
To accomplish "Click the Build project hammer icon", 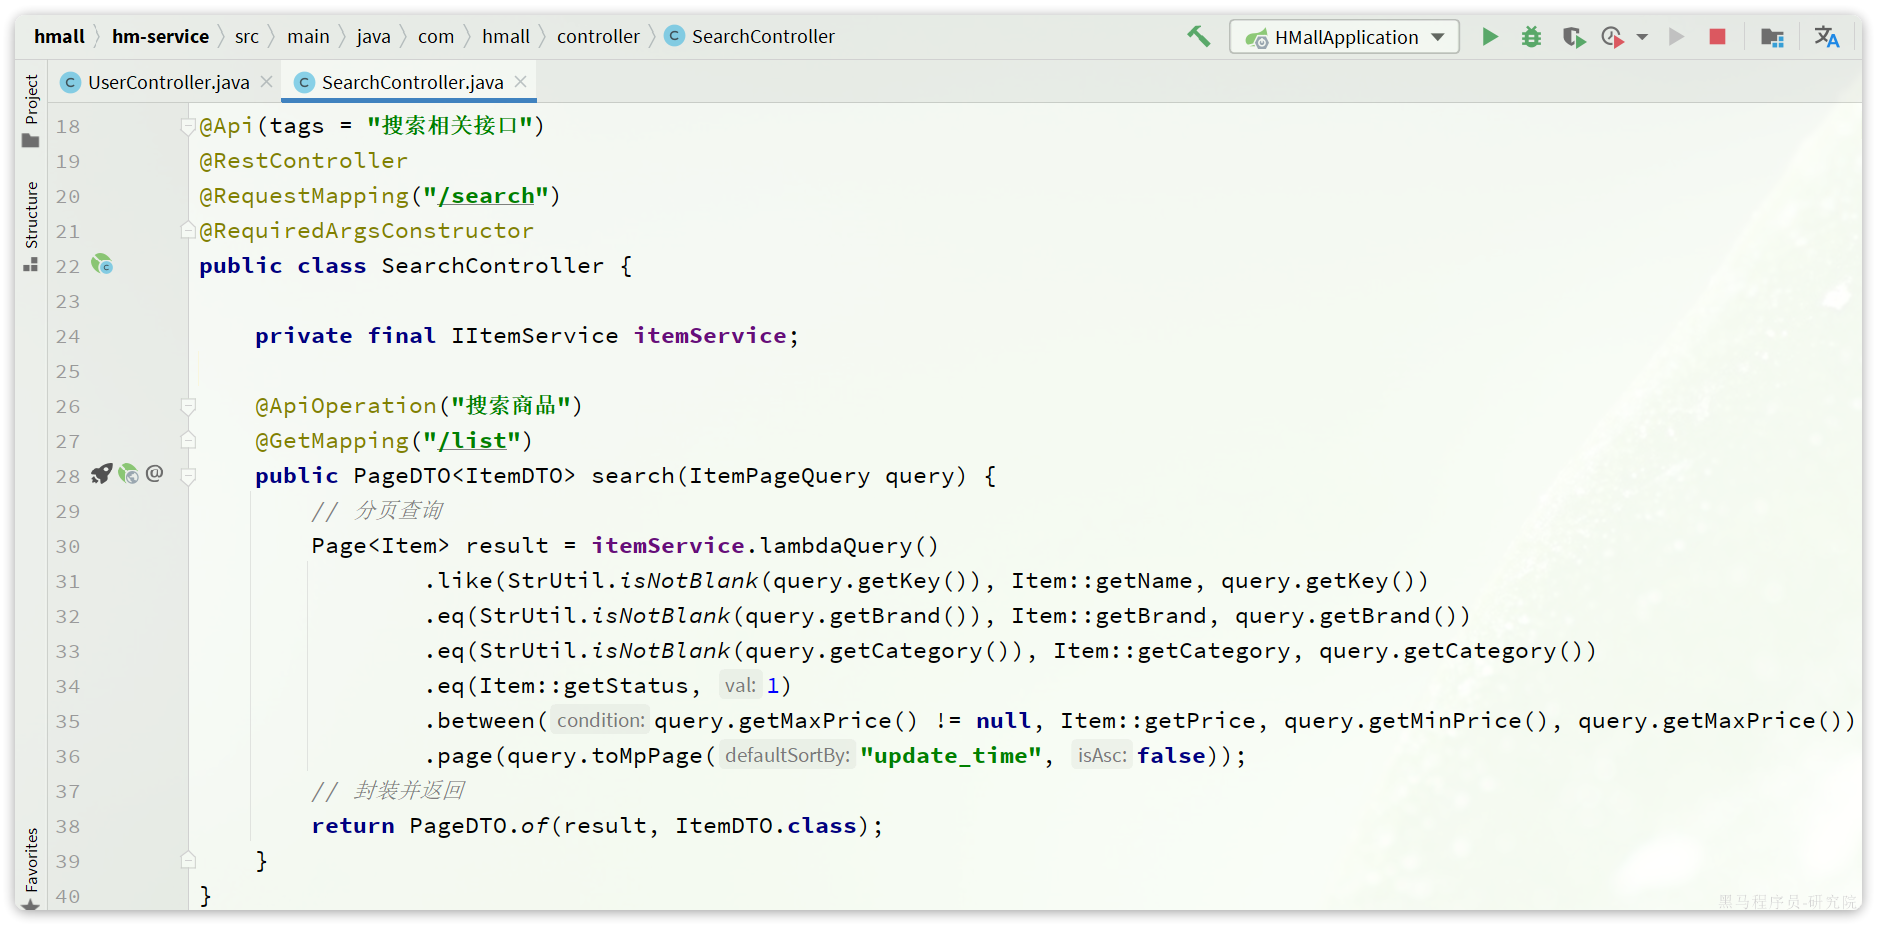I will pos(1198,37).
